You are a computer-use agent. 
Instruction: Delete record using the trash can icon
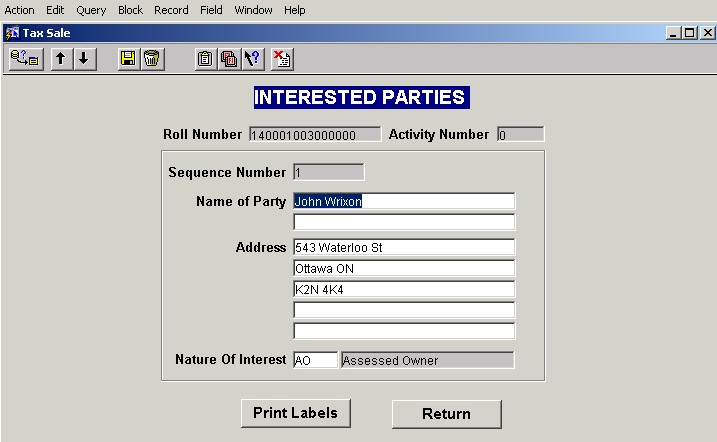[x=152, y=59]
